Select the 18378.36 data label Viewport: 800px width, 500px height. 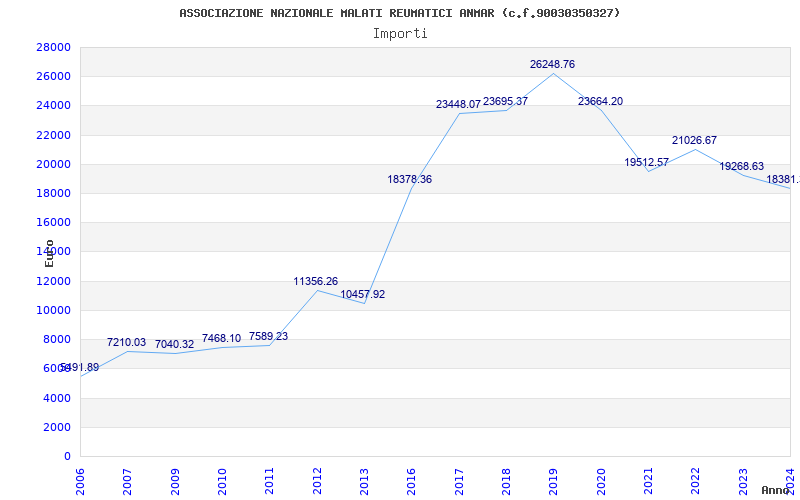click(x=409, y=179)
